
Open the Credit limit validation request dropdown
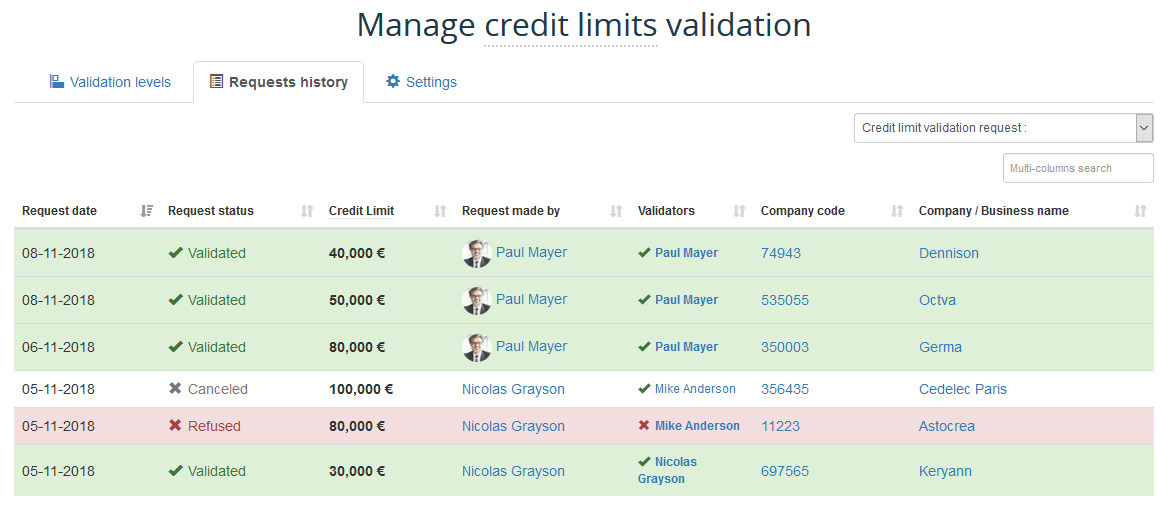pyautogui.click(x=1003, y=128)
